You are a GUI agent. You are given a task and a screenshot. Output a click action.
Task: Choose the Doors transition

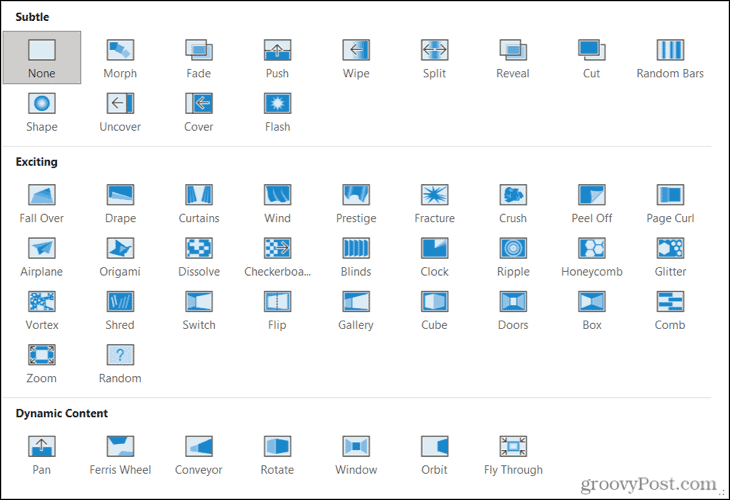pos(513,310)
